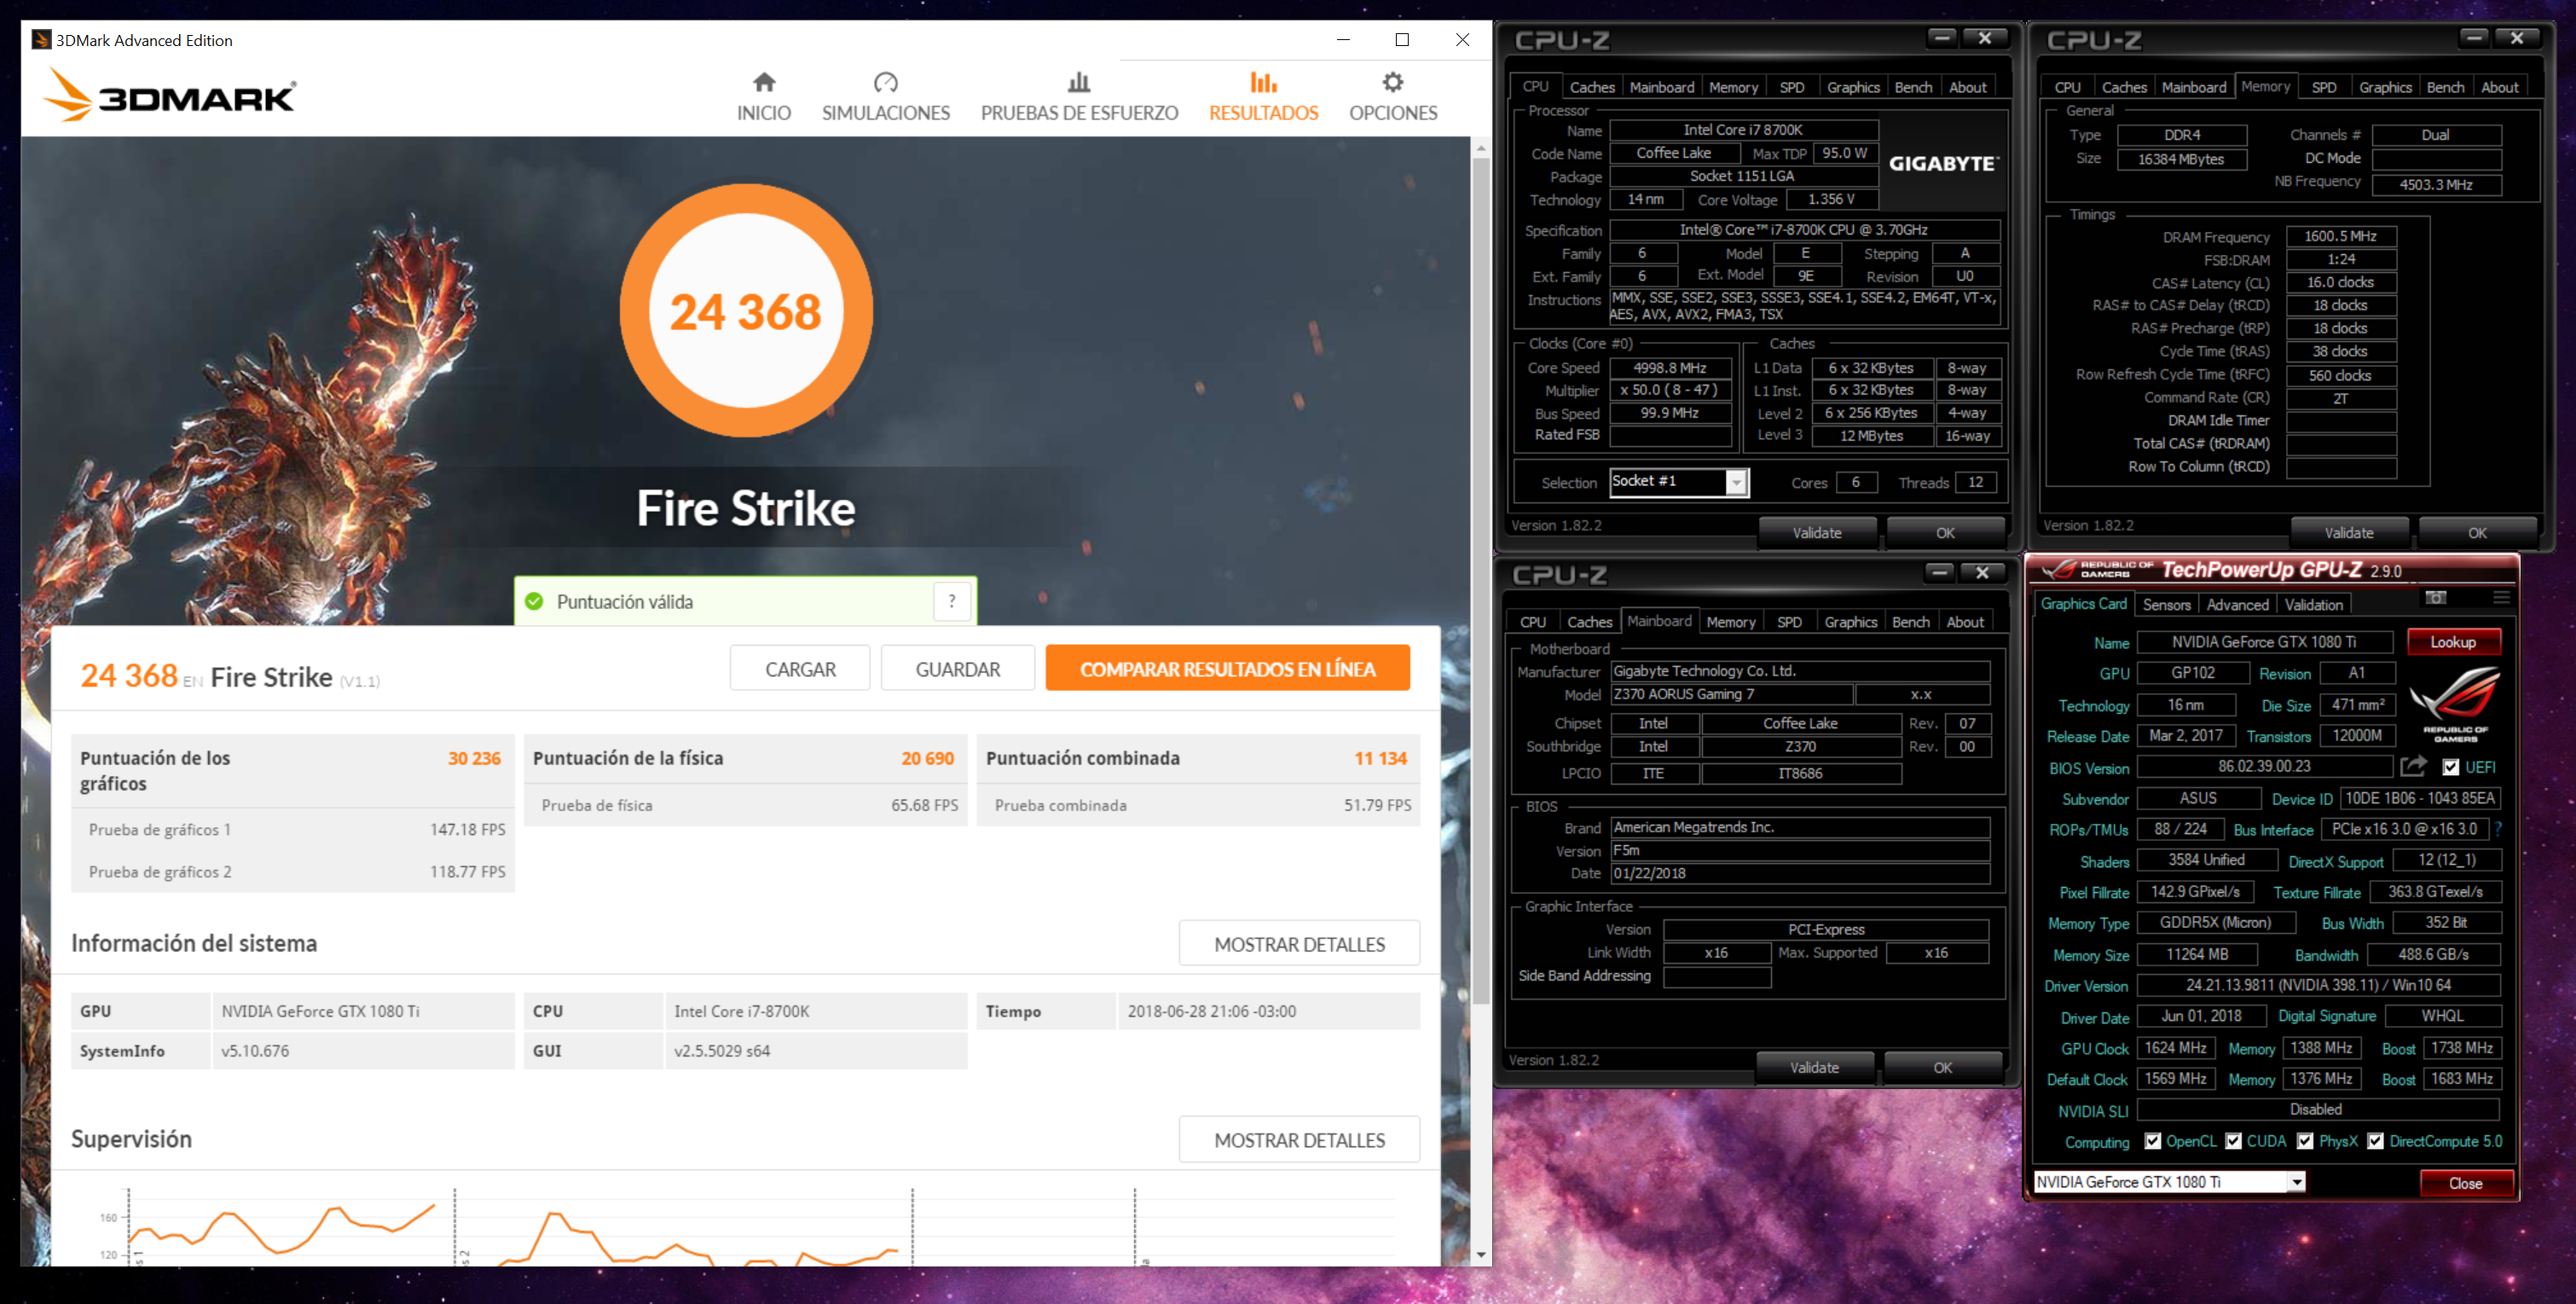The height and width of the screenshot is (1304, 2576).
Task: Select the RESULTADOS orange chart icon
Action: pos(1263,82)
